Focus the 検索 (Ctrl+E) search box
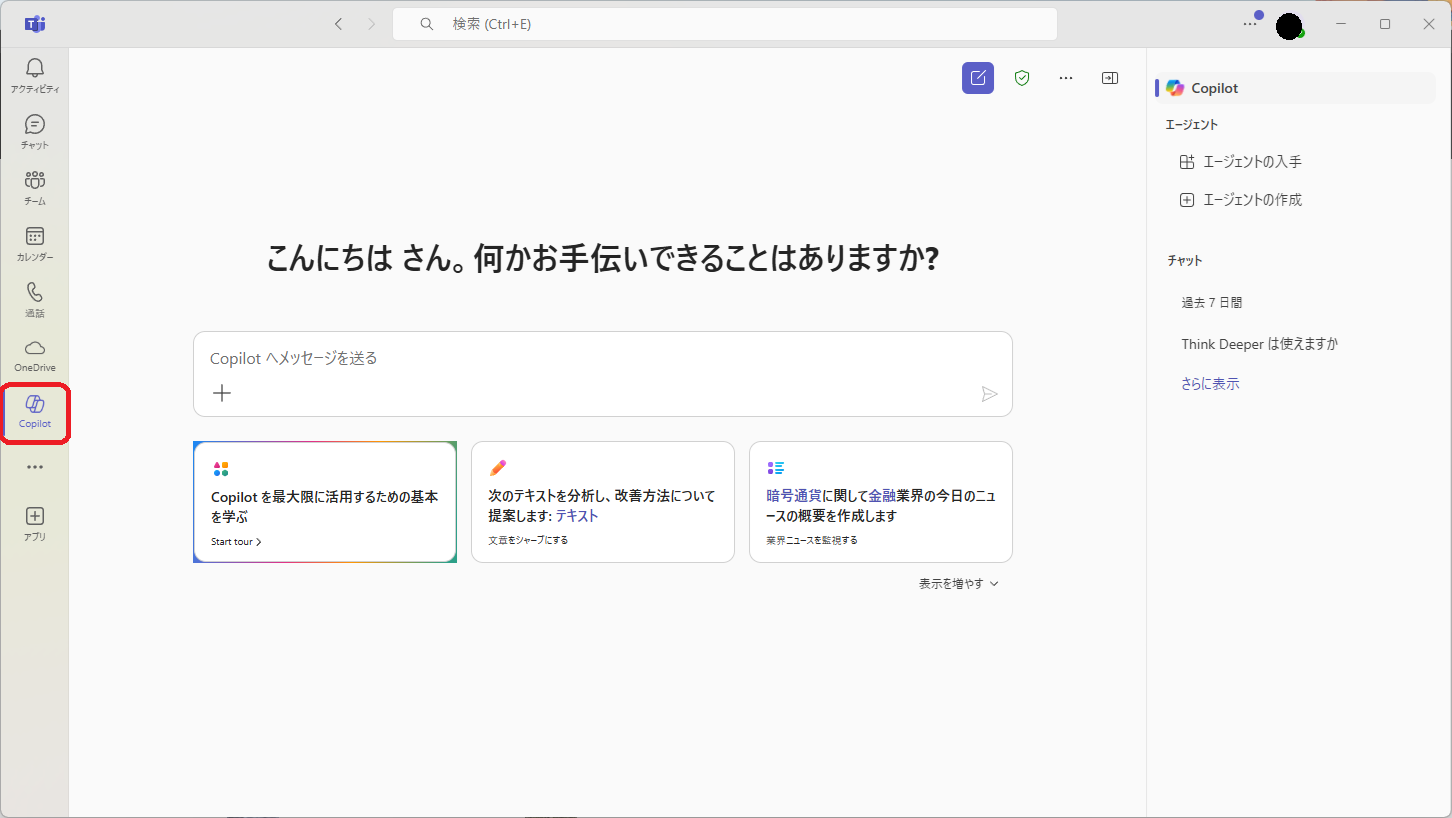The width and height of the screenshot is (1452, 818). click(x=725, y=24)
